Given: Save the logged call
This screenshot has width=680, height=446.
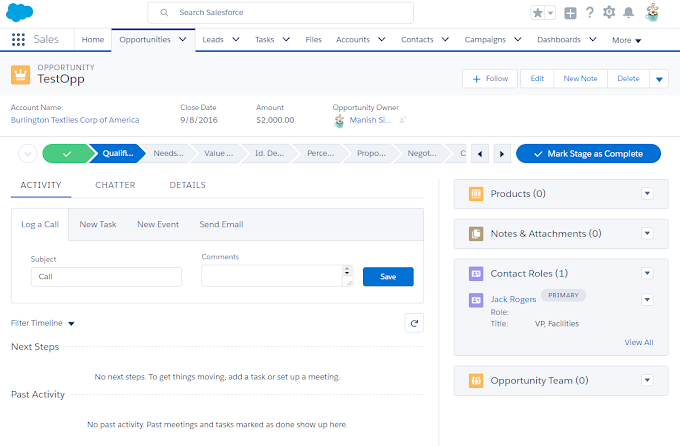Looking at the screenshot, I should coord(388,277).
